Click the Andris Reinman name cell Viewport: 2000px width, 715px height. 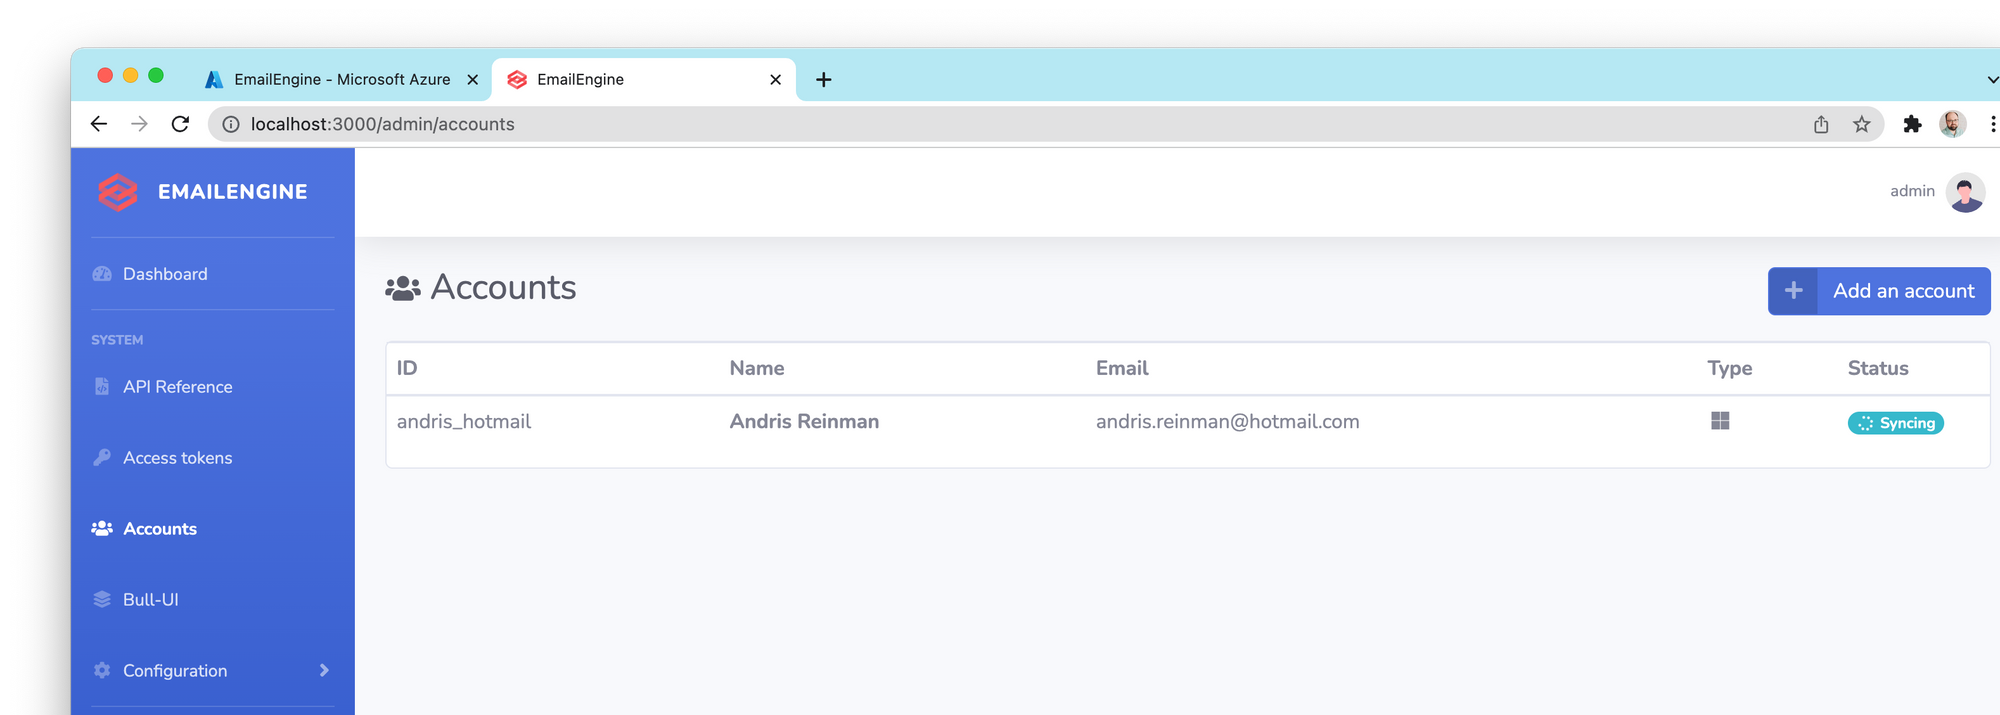pos(804,422)
